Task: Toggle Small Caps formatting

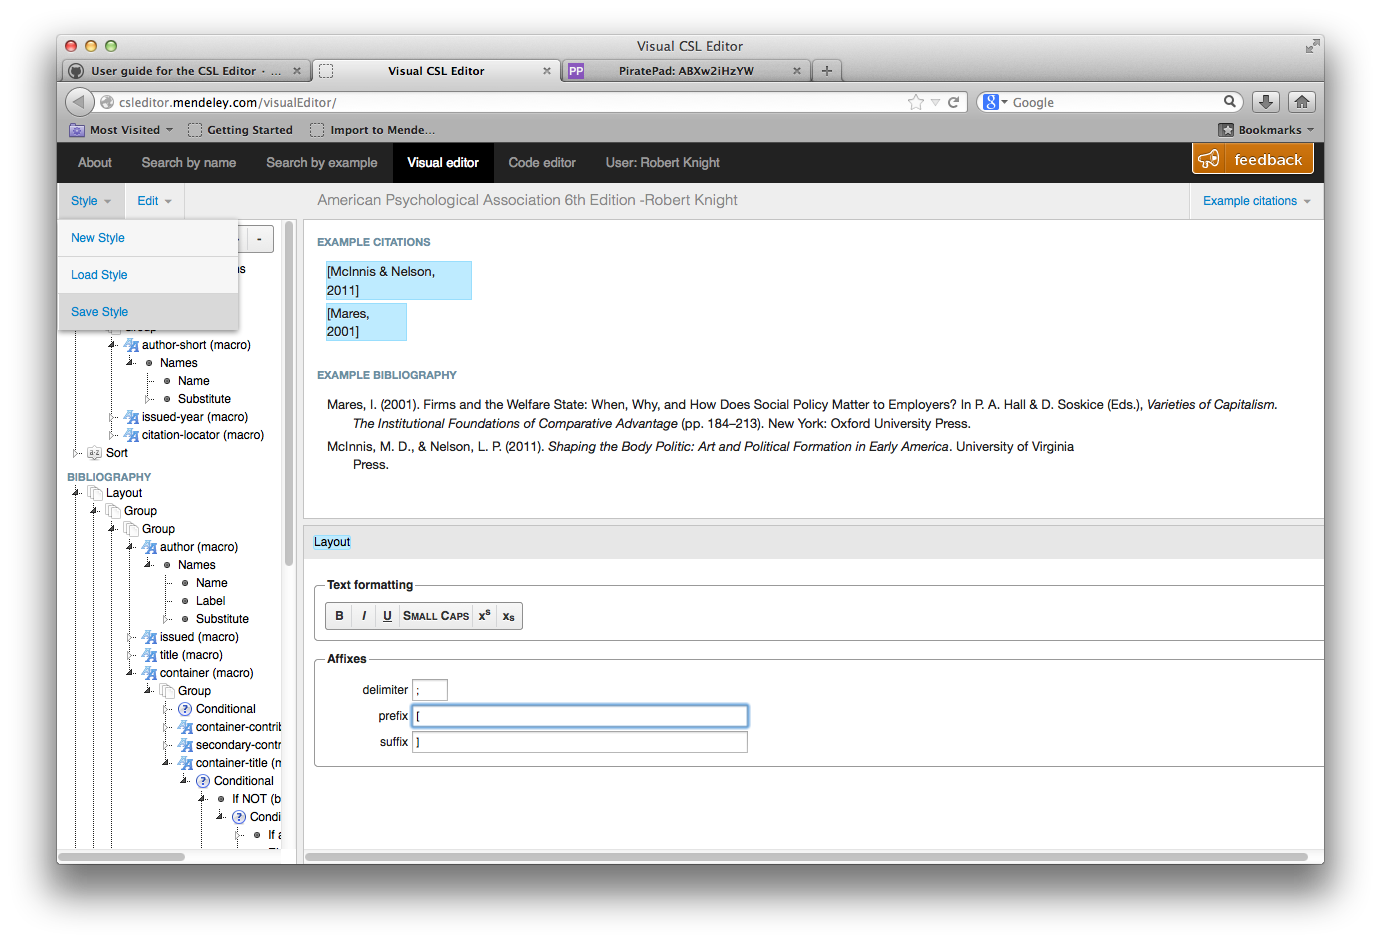Action: (436, 616)
